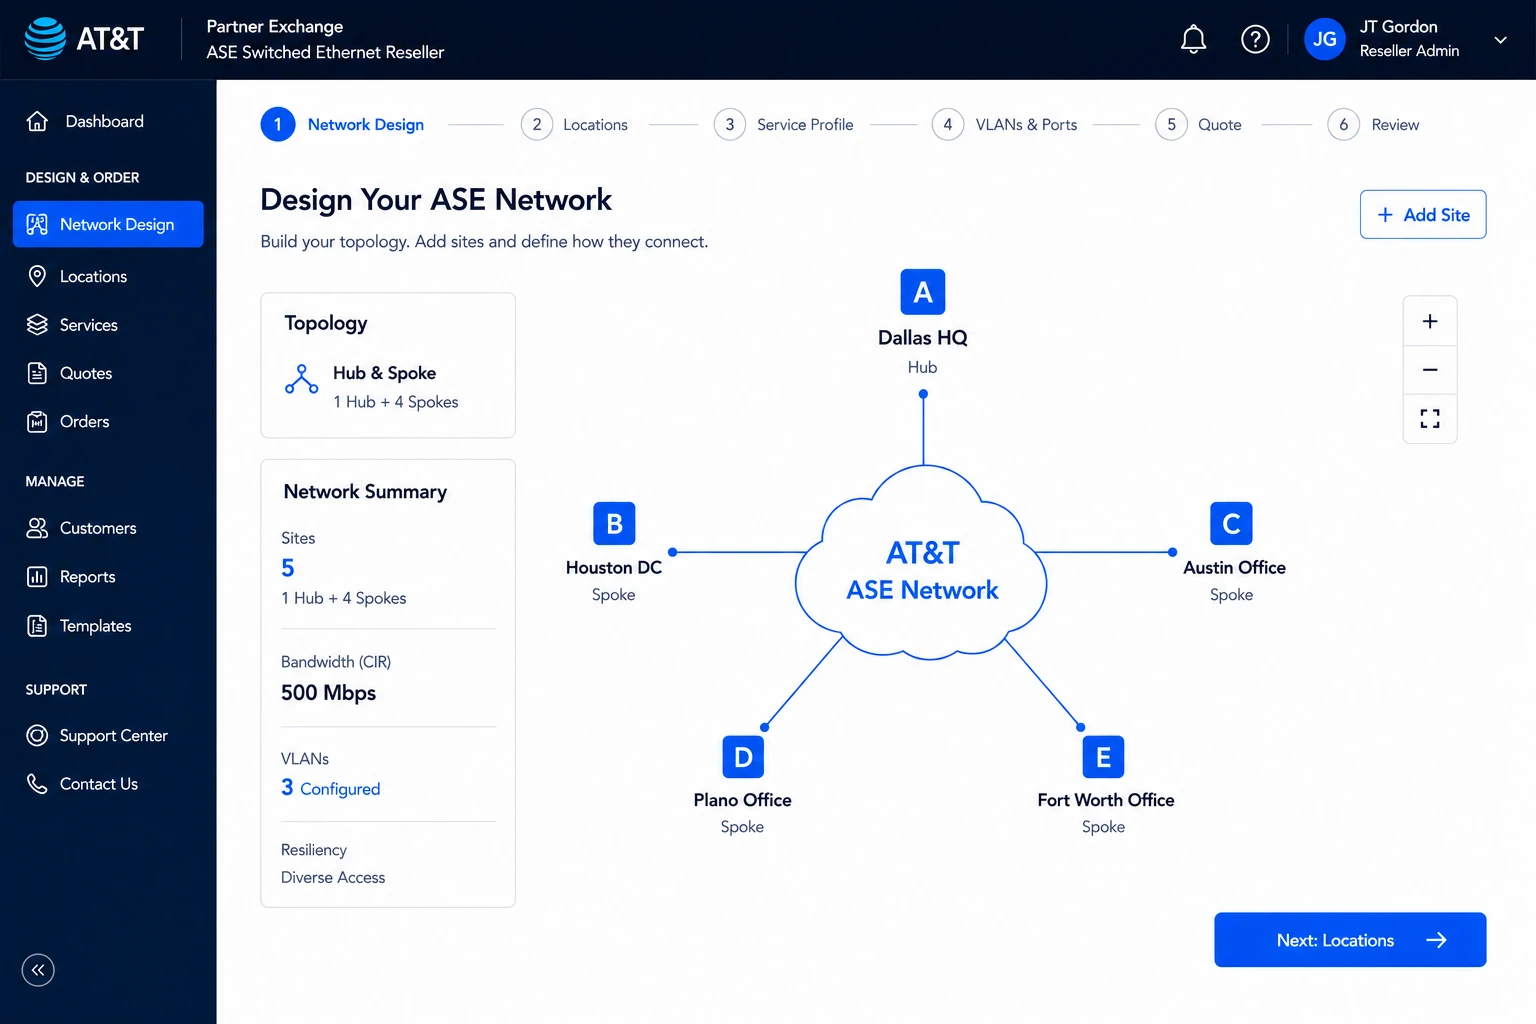Click the 'Partner Exchange' header title
1536x1024 pixels.
(x=275, y=26)
